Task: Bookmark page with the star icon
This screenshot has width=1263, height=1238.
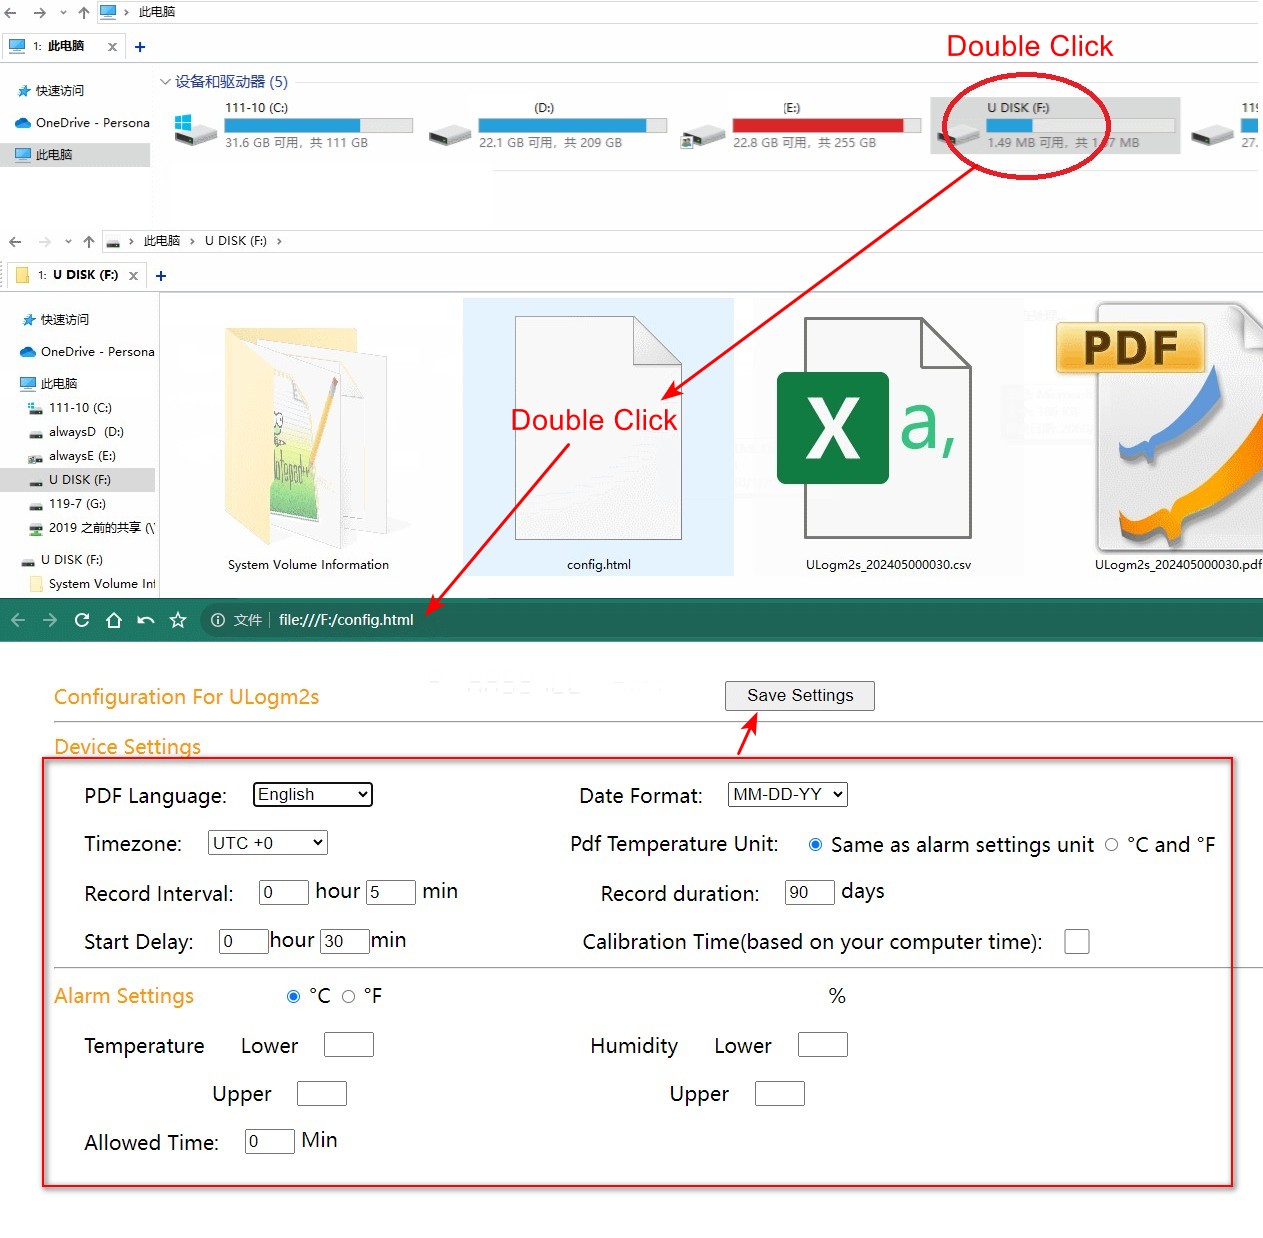Action: [x=178, y=620]
